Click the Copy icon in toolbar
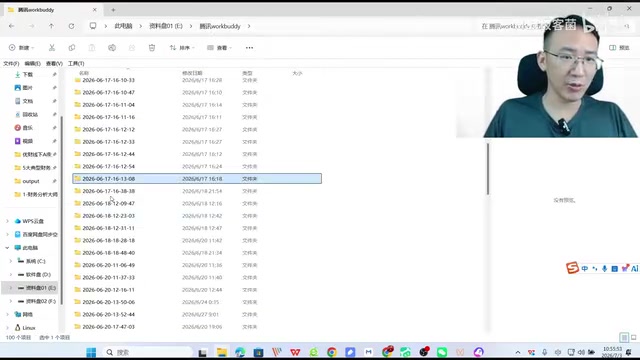640x360 pixels. 72,48
